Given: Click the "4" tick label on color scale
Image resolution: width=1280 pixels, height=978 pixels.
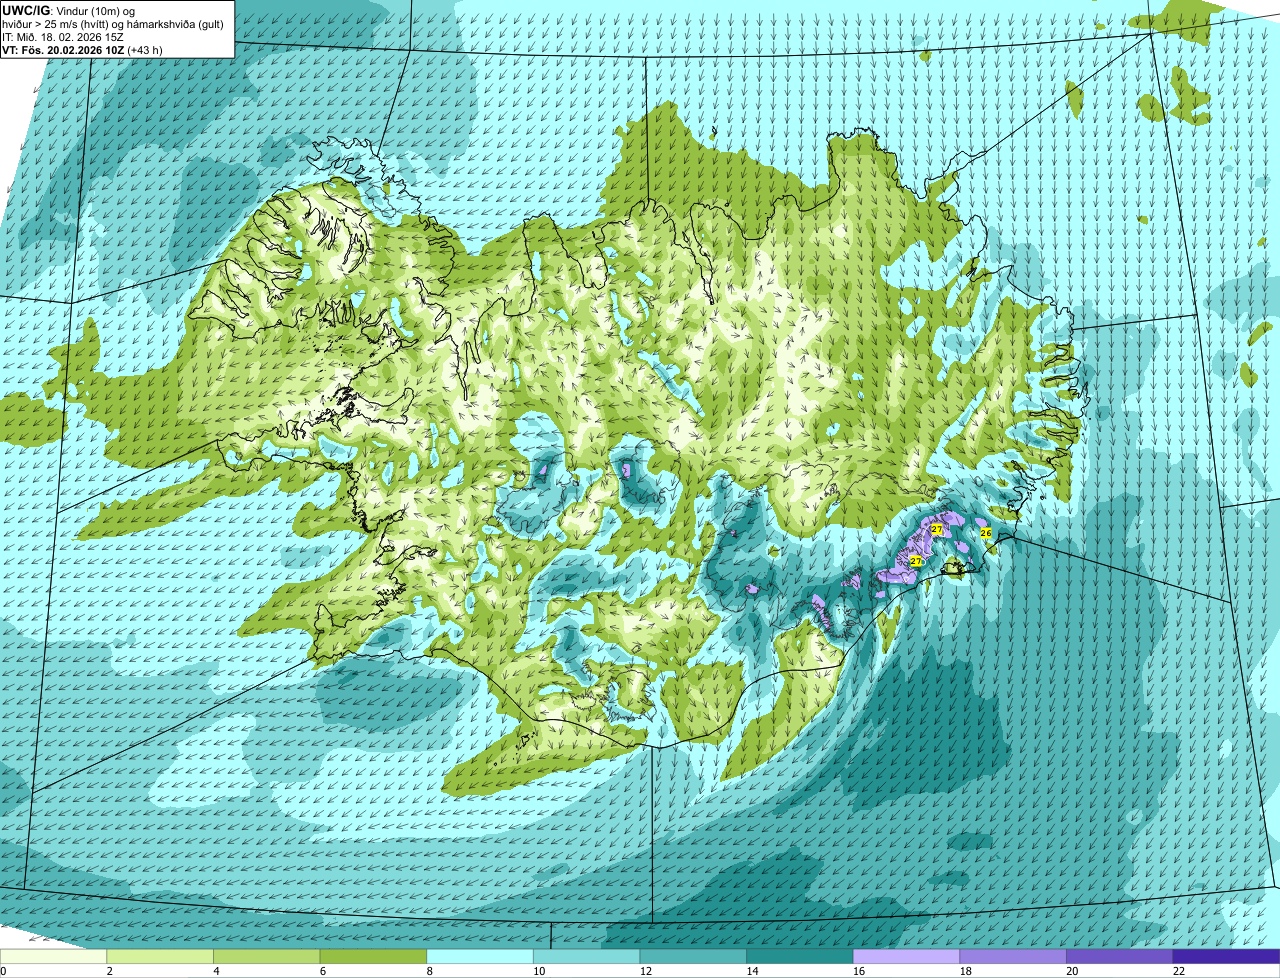Looking at the screenshot, I should [x=216, y=971].
